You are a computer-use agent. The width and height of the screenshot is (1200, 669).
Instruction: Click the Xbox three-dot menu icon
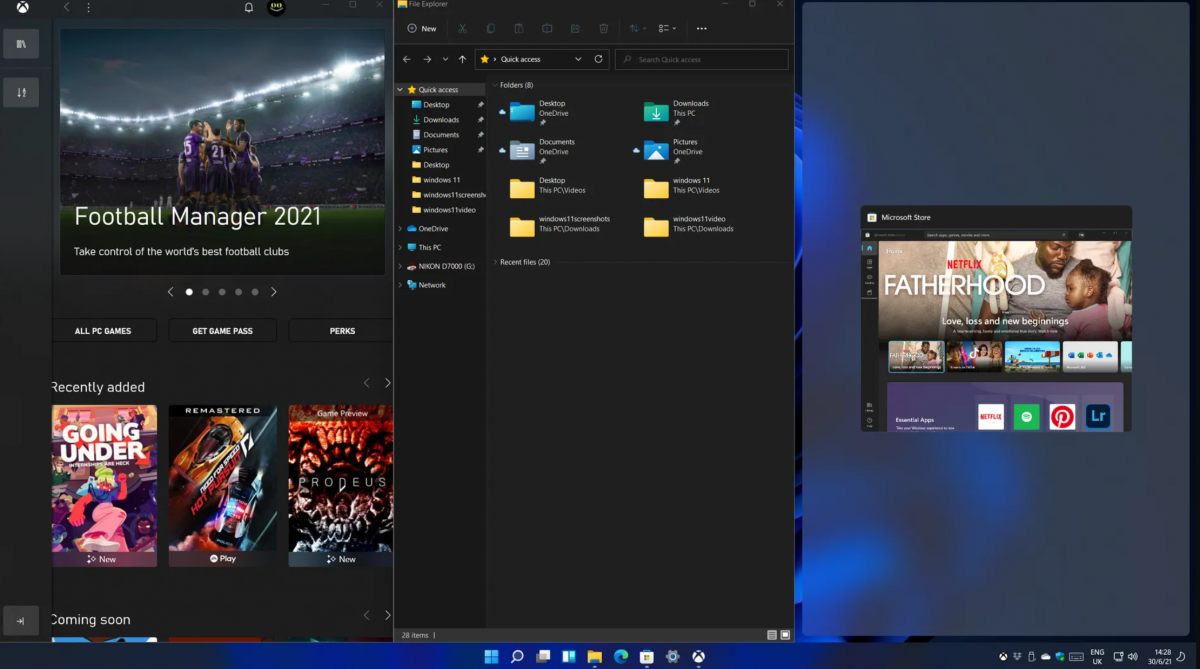(x=88, y=8)
